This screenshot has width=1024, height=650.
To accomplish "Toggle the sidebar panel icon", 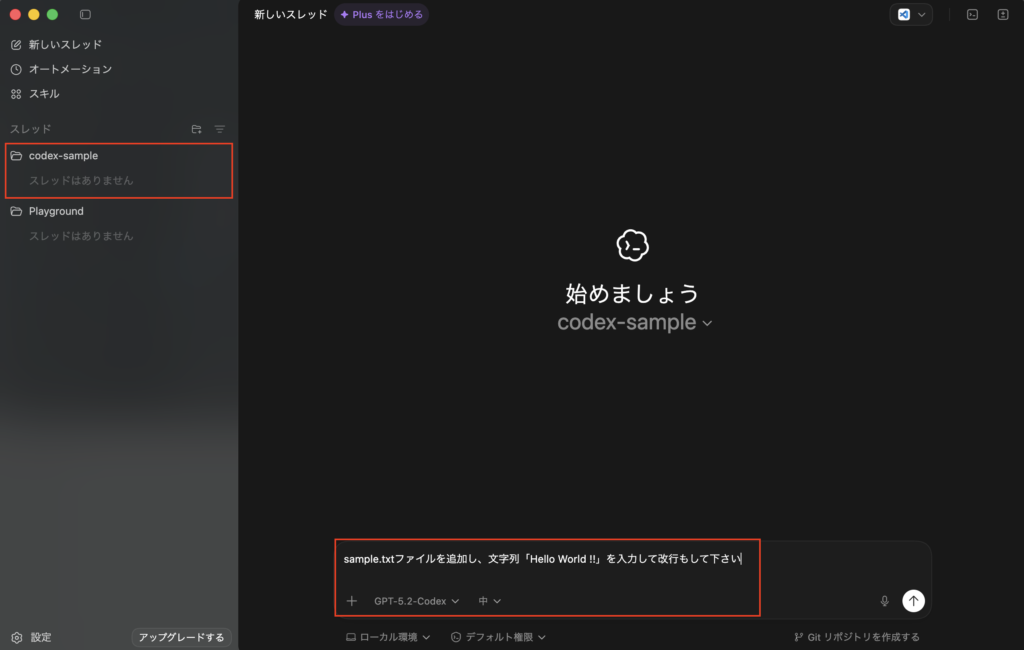I will pyautogui.click(x=85, y=15).
